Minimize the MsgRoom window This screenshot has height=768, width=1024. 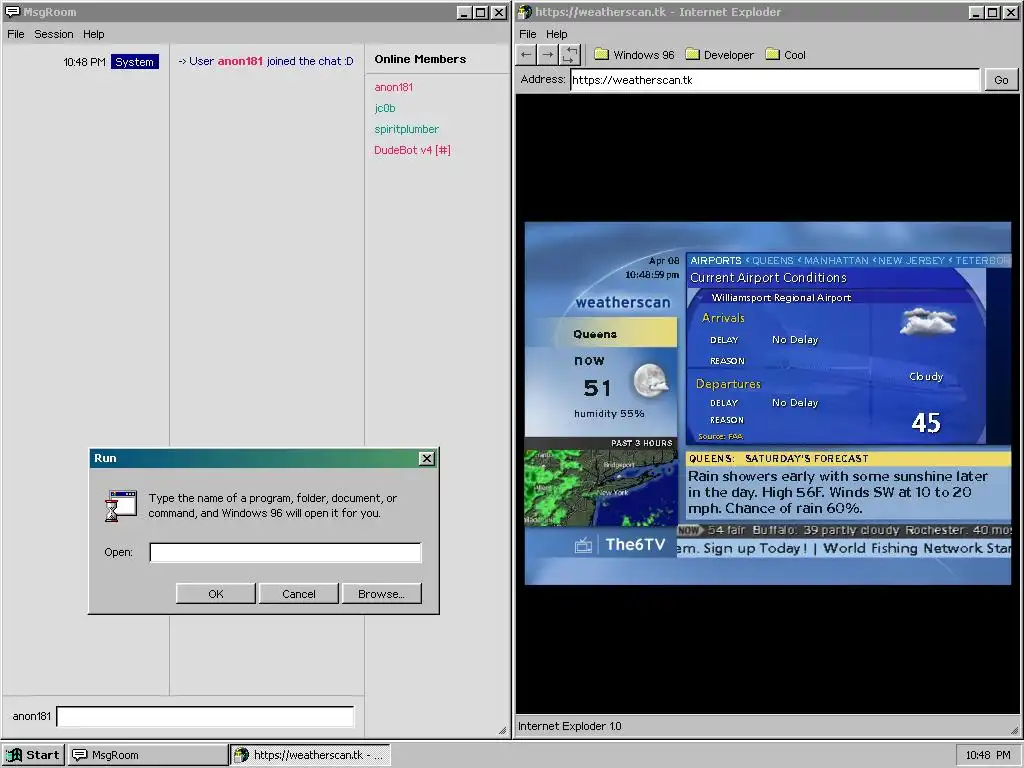point(464,12)
